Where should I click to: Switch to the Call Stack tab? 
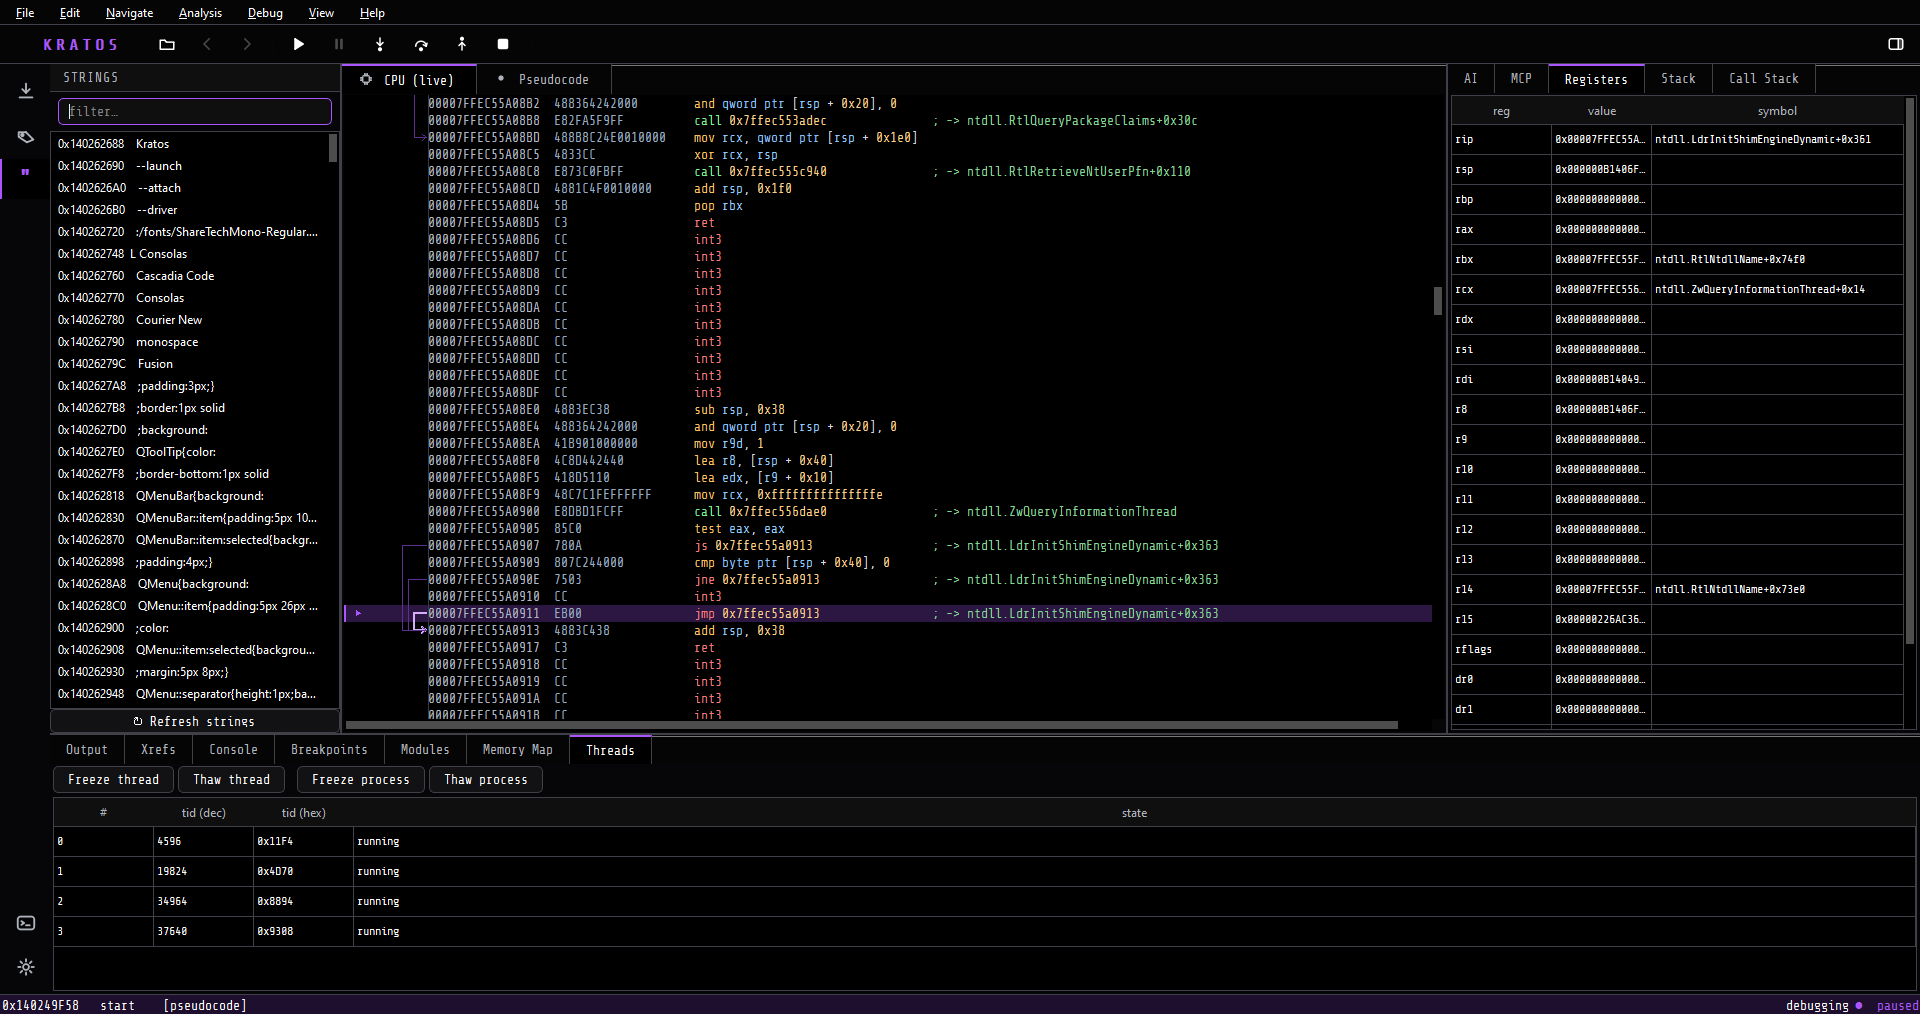pos(1763,79)
